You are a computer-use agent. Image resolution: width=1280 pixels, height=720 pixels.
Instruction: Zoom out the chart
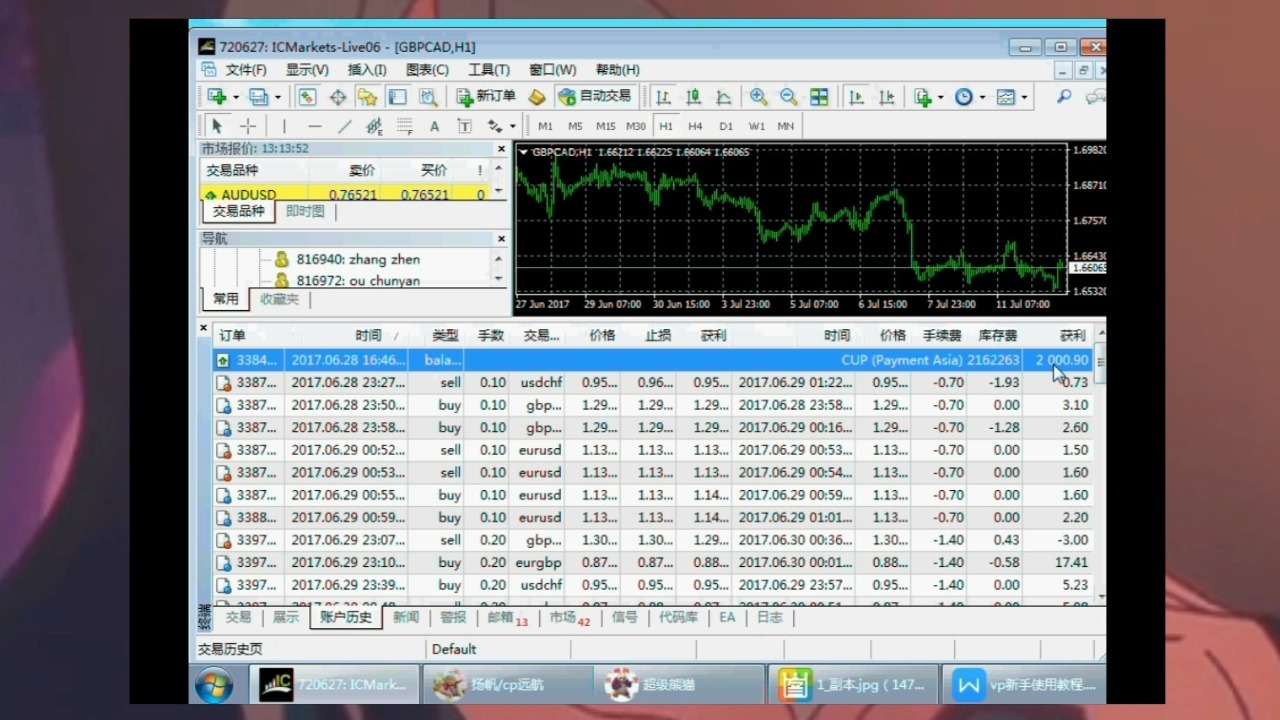click(x=789, y=97)
